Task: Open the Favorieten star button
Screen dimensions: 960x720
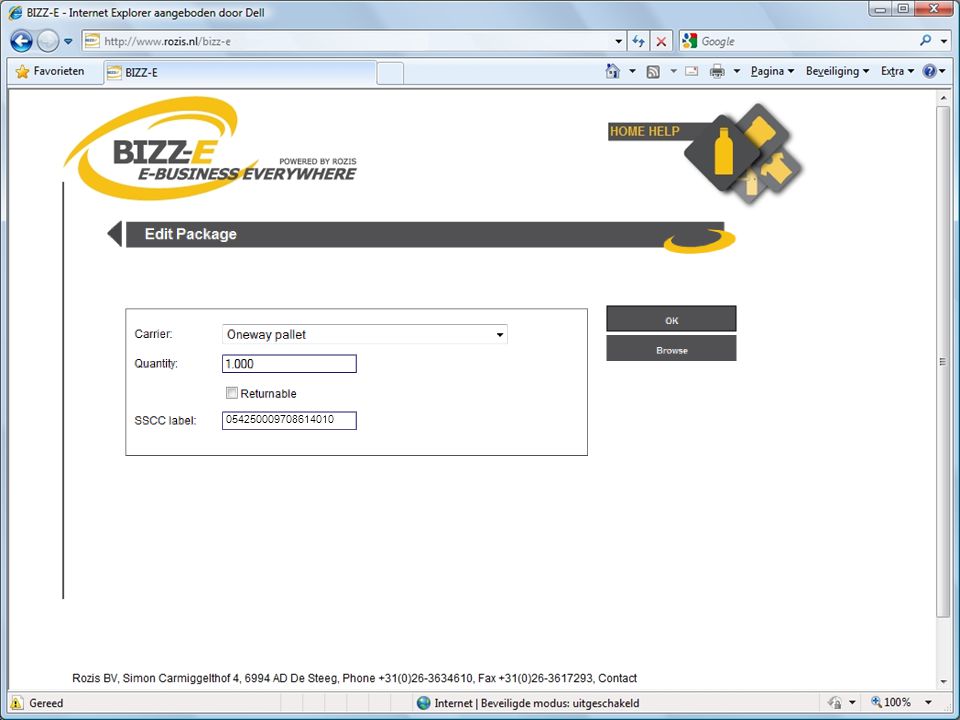Action: point(50,72)
